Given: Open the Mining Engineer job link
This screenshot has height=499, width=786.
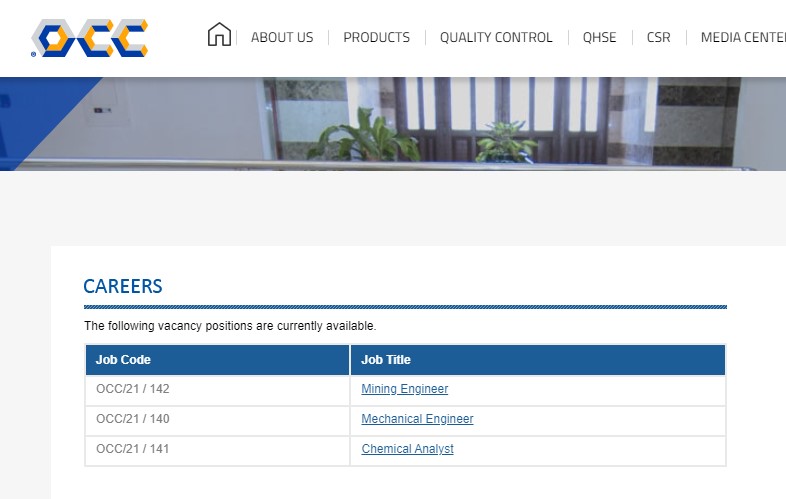Looking at the screenshot, I should tap(405, 389).
